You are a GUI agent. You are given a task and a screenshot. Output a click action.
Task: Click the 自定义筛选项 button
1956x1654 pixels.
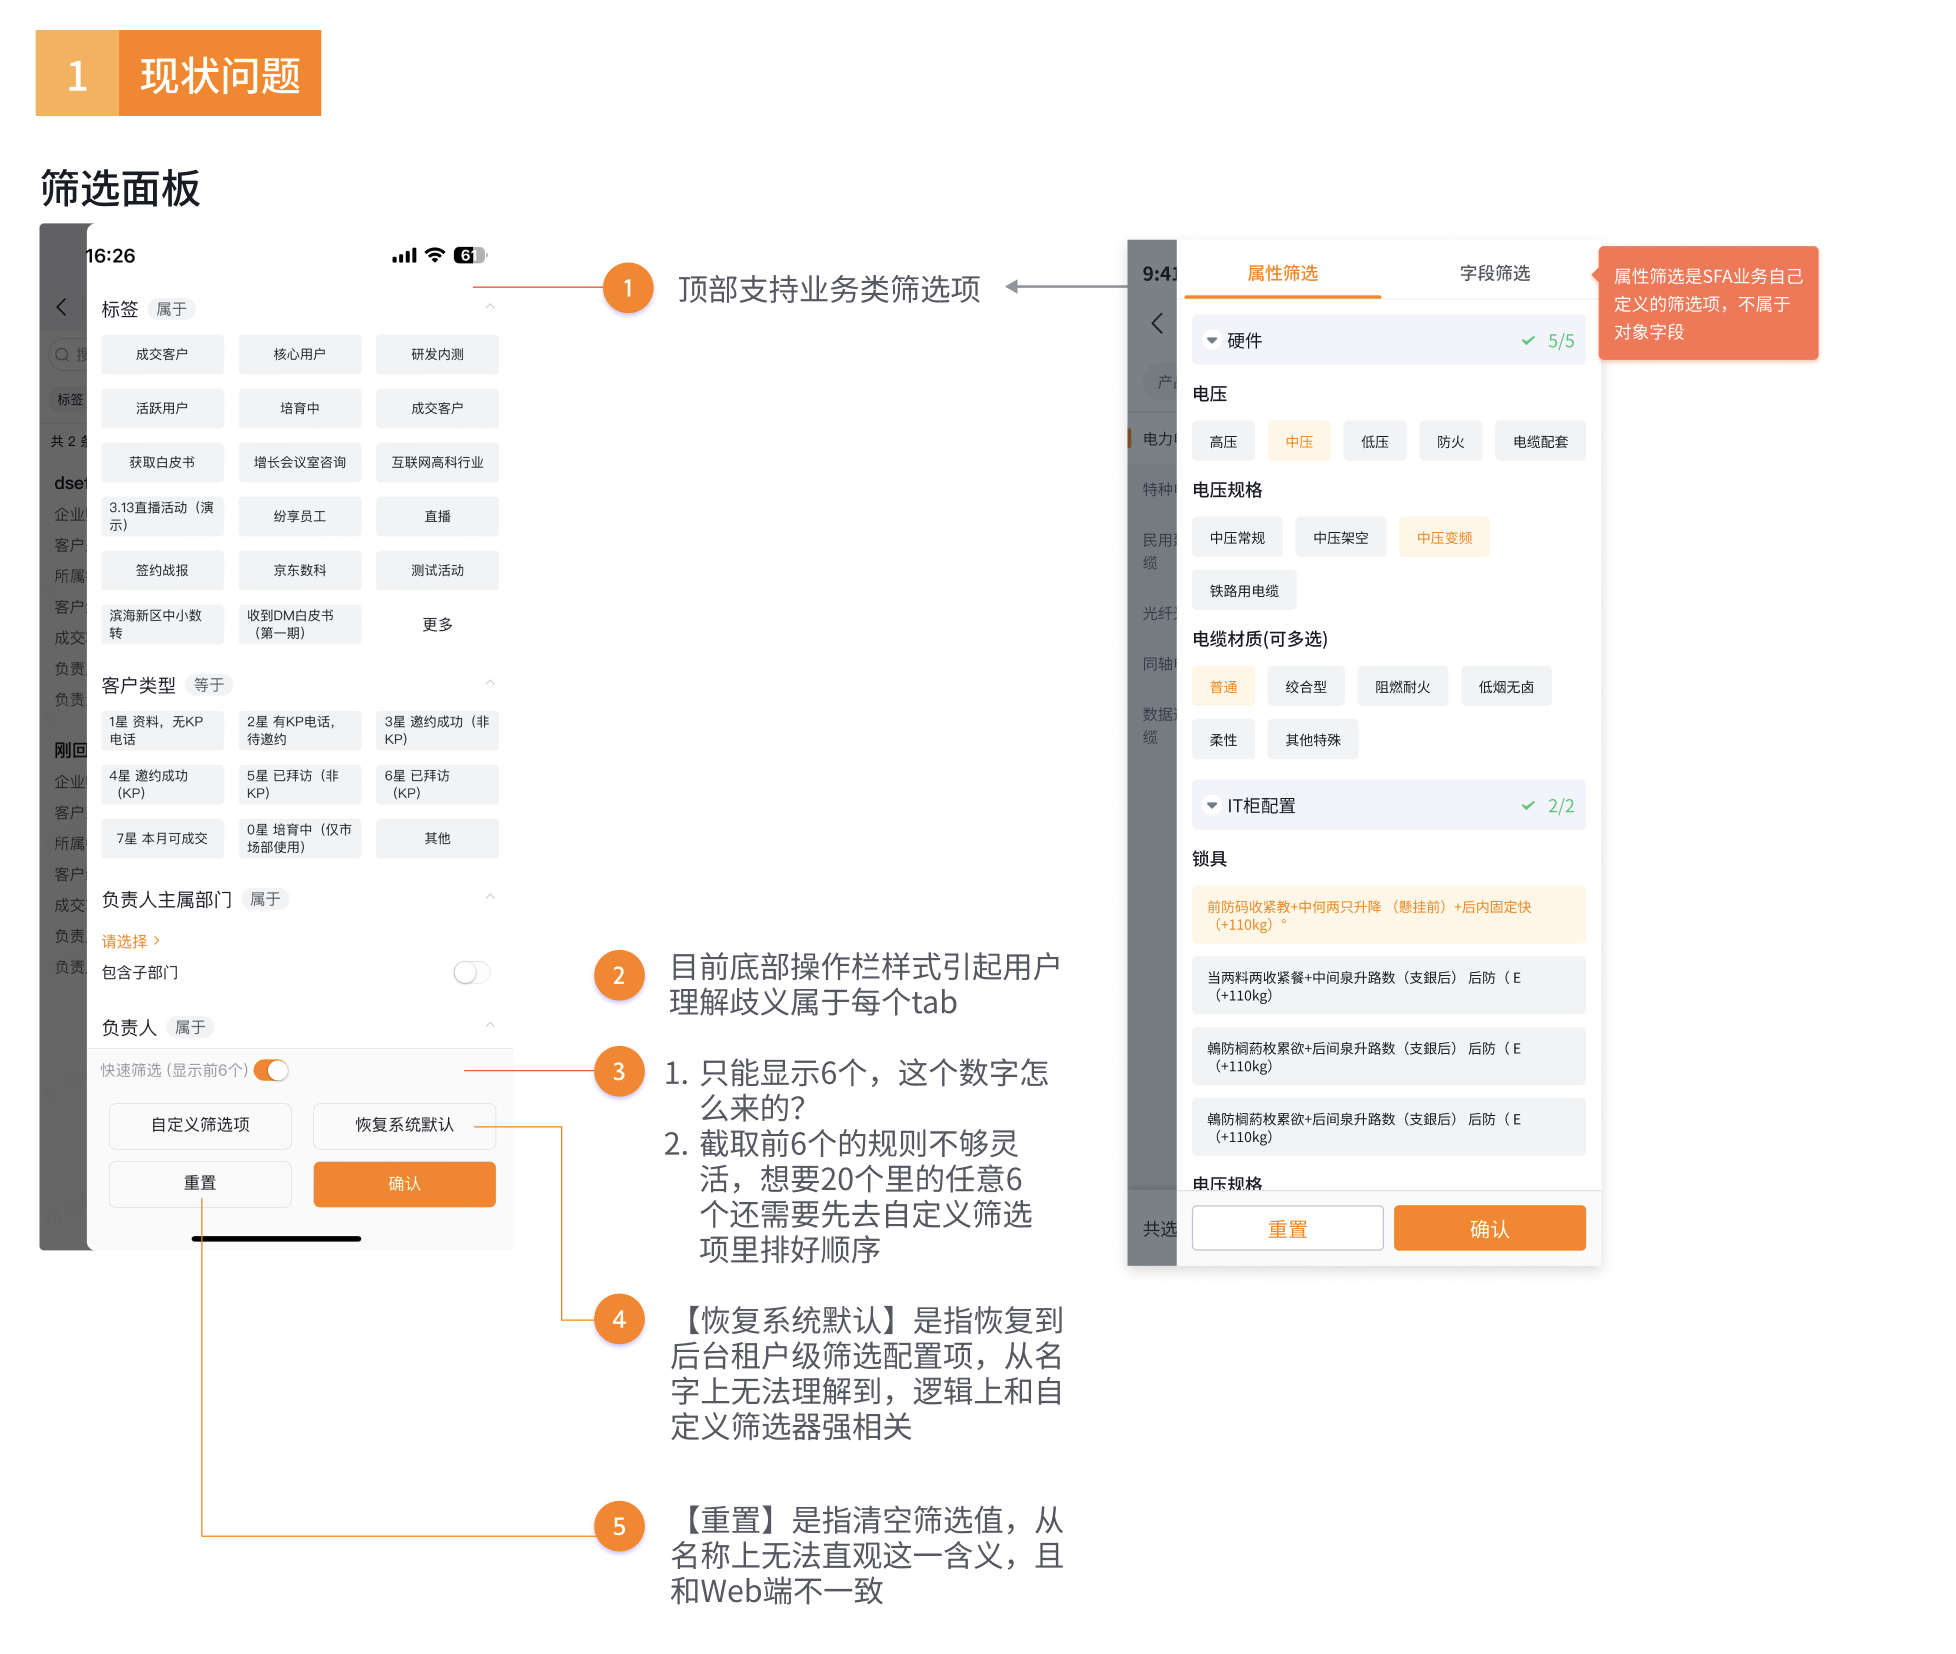[200, 1125]
